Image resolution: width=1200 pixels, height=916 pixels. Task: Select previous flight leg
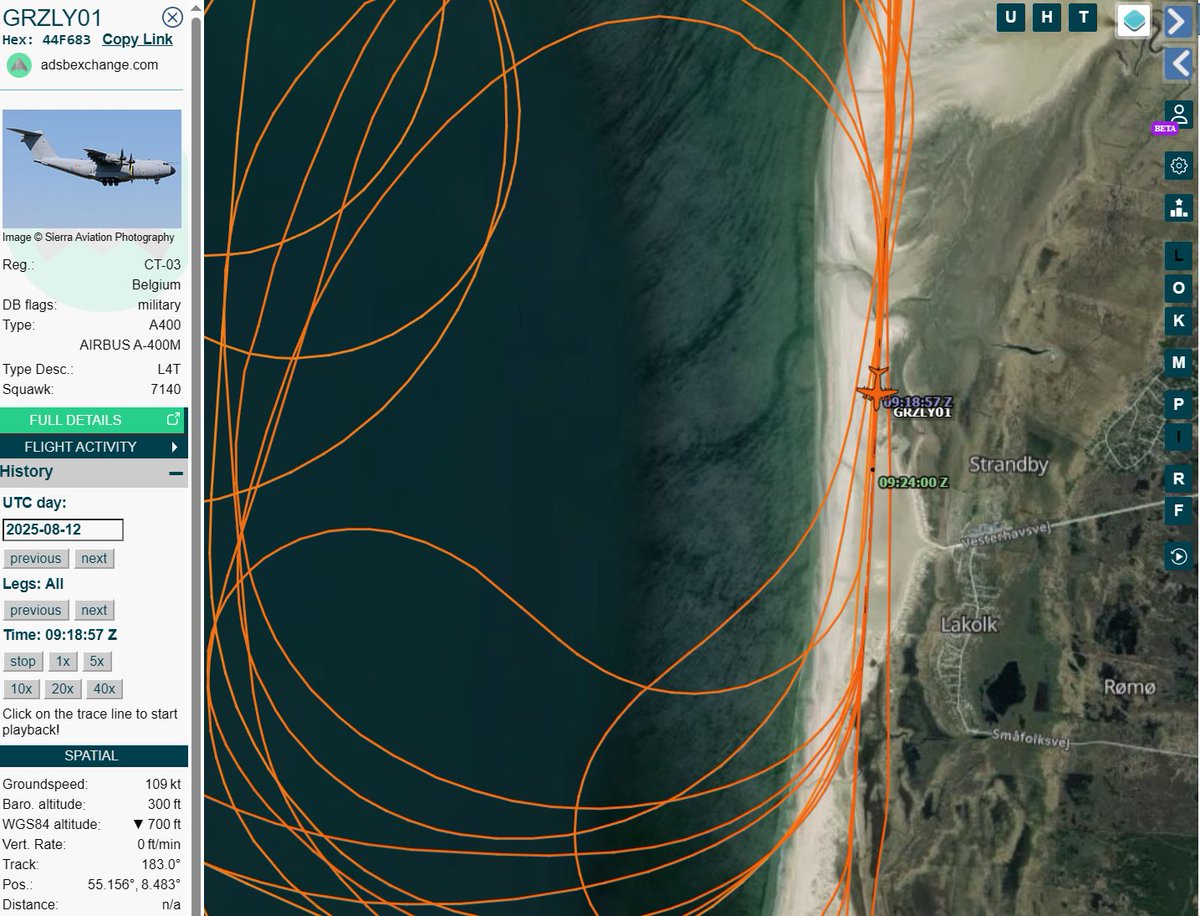(x=35, y=610)
